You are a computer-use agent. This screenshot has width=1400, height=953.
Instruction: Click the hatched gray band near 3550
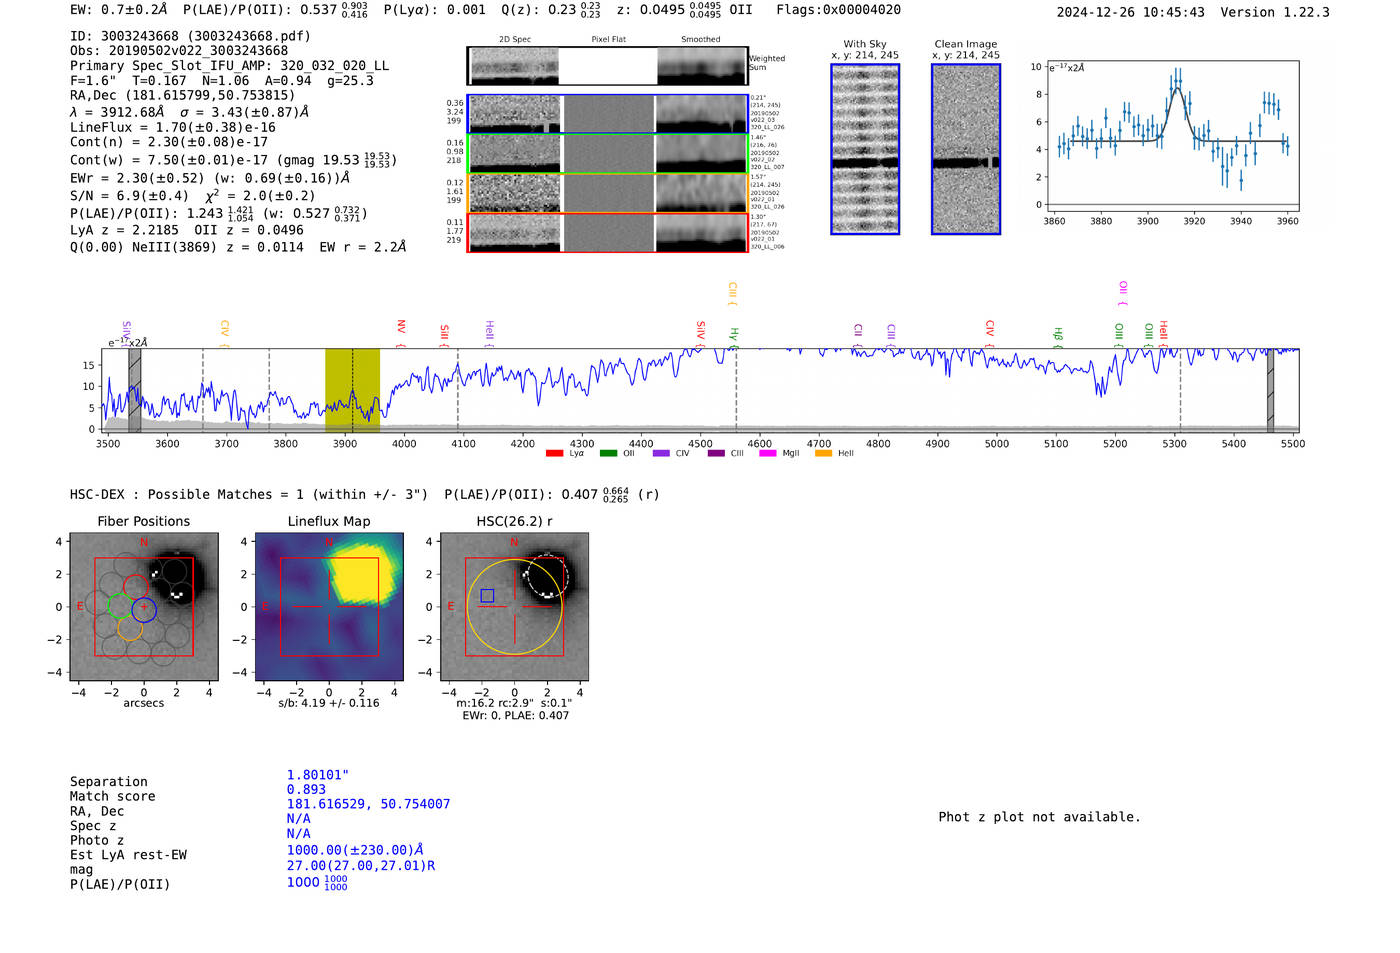click(135, 390)
